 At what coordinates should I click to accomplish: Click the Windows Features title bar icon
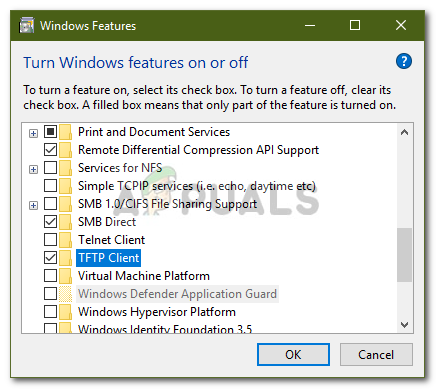27,26
